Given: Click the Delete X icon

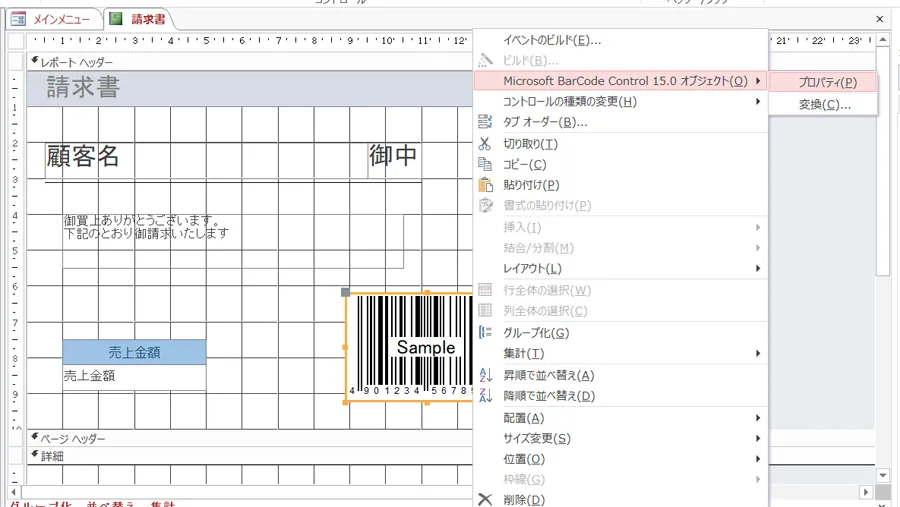Looking at the screenshot, I should [x=486, y=499].
